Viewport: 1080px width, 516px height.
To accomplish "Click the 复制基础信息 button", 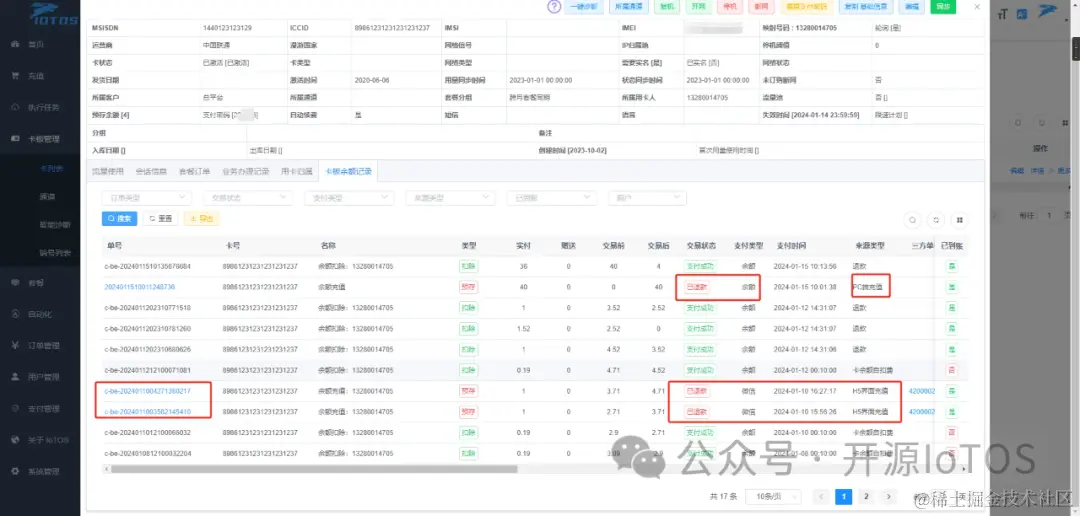I will (867, 7).
